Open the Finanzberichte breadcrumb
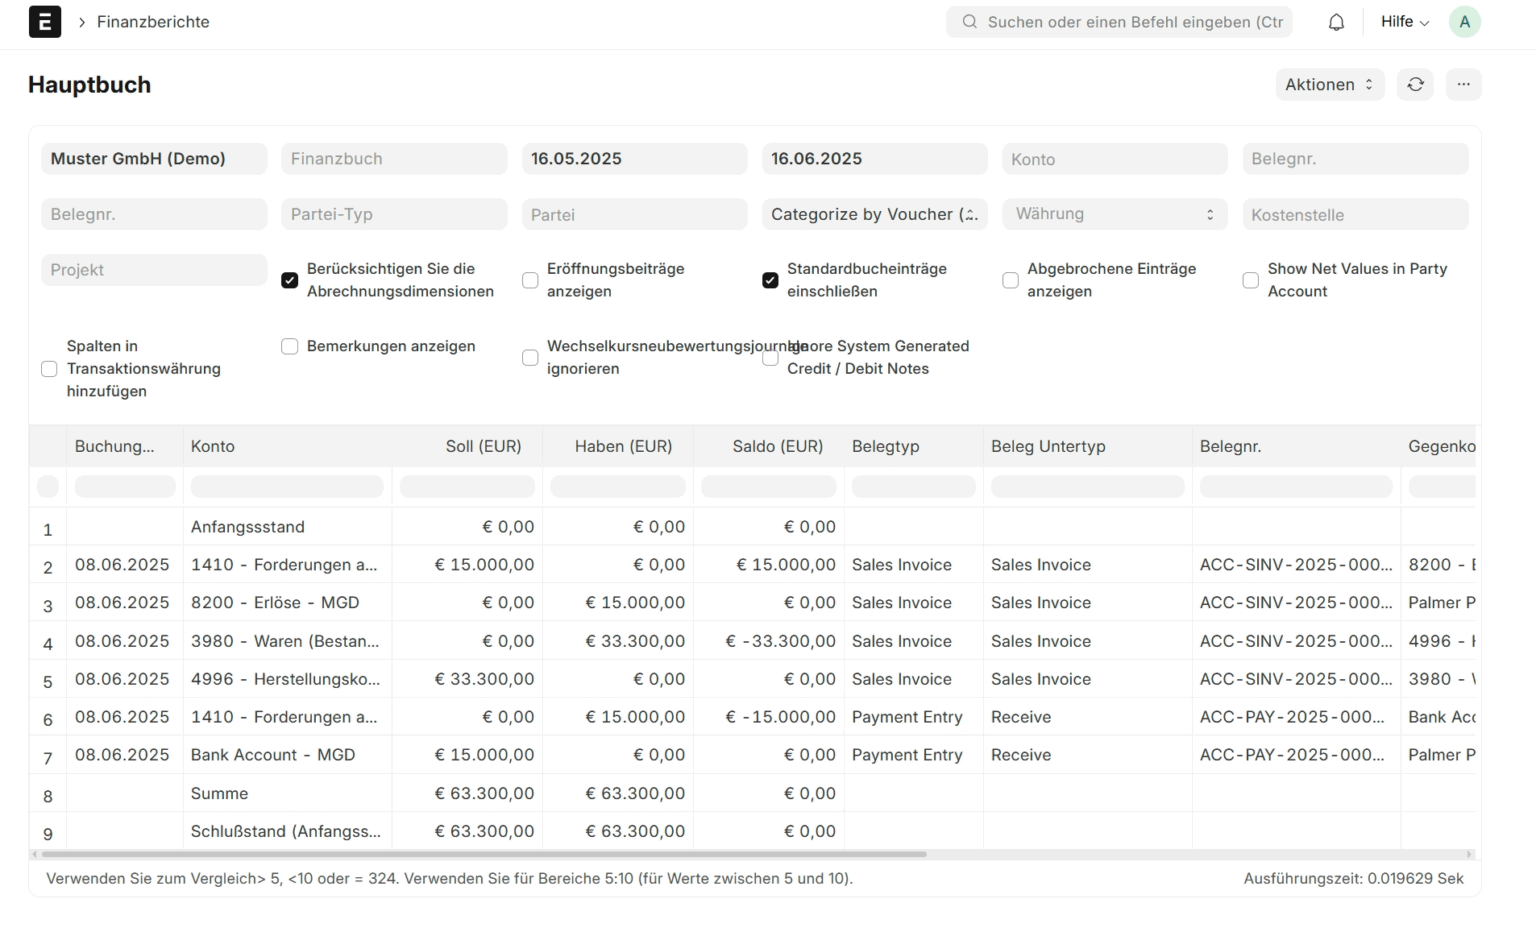This screenshot has height=932, width=1536. pyautogui.click(x=153, y=22)
